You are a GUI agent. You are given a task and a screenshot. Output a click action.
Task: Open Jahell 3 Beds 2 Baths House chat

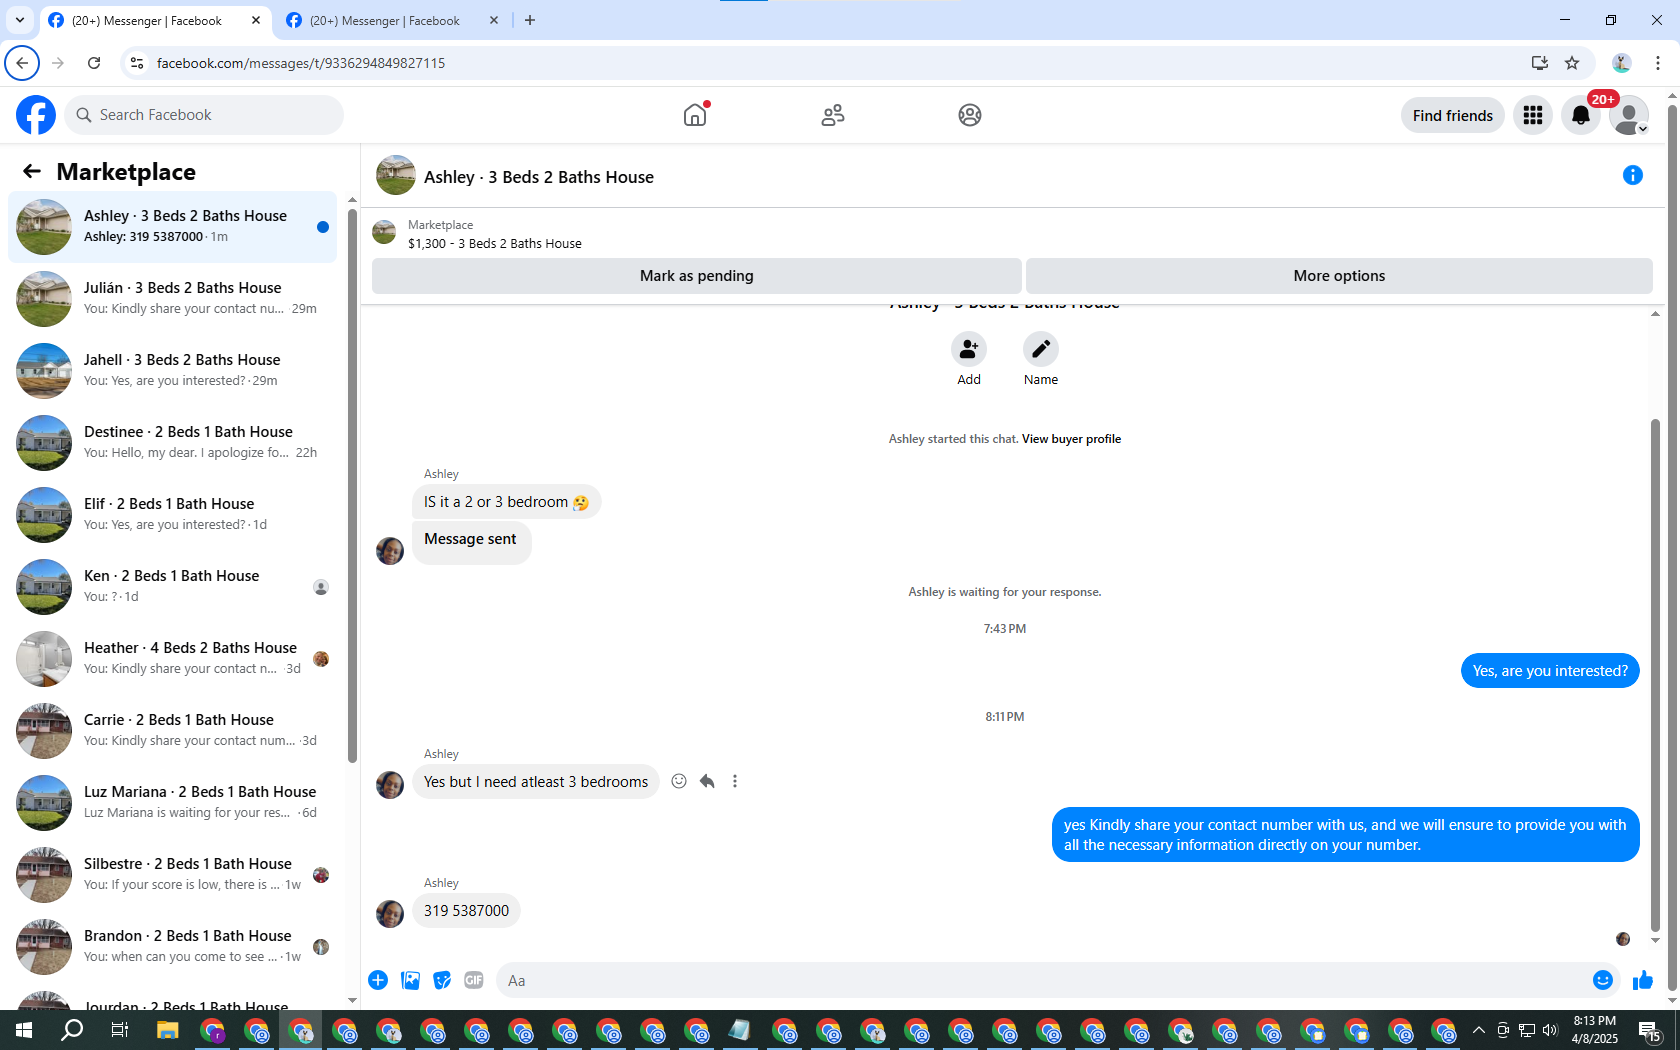[172, 371]
